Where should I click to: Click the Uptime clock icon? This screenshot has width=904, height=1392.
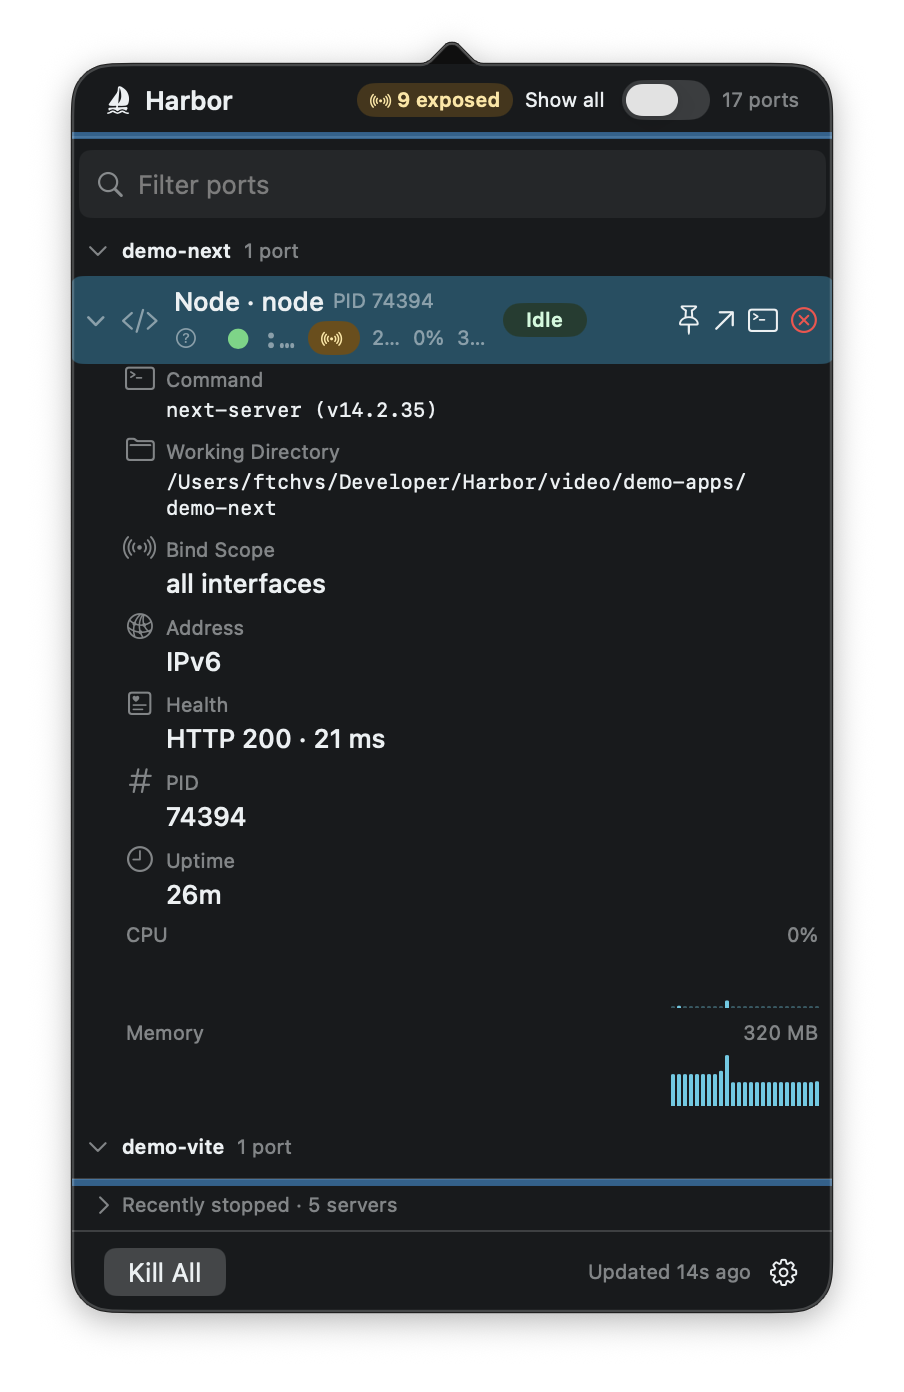point(140,859)
